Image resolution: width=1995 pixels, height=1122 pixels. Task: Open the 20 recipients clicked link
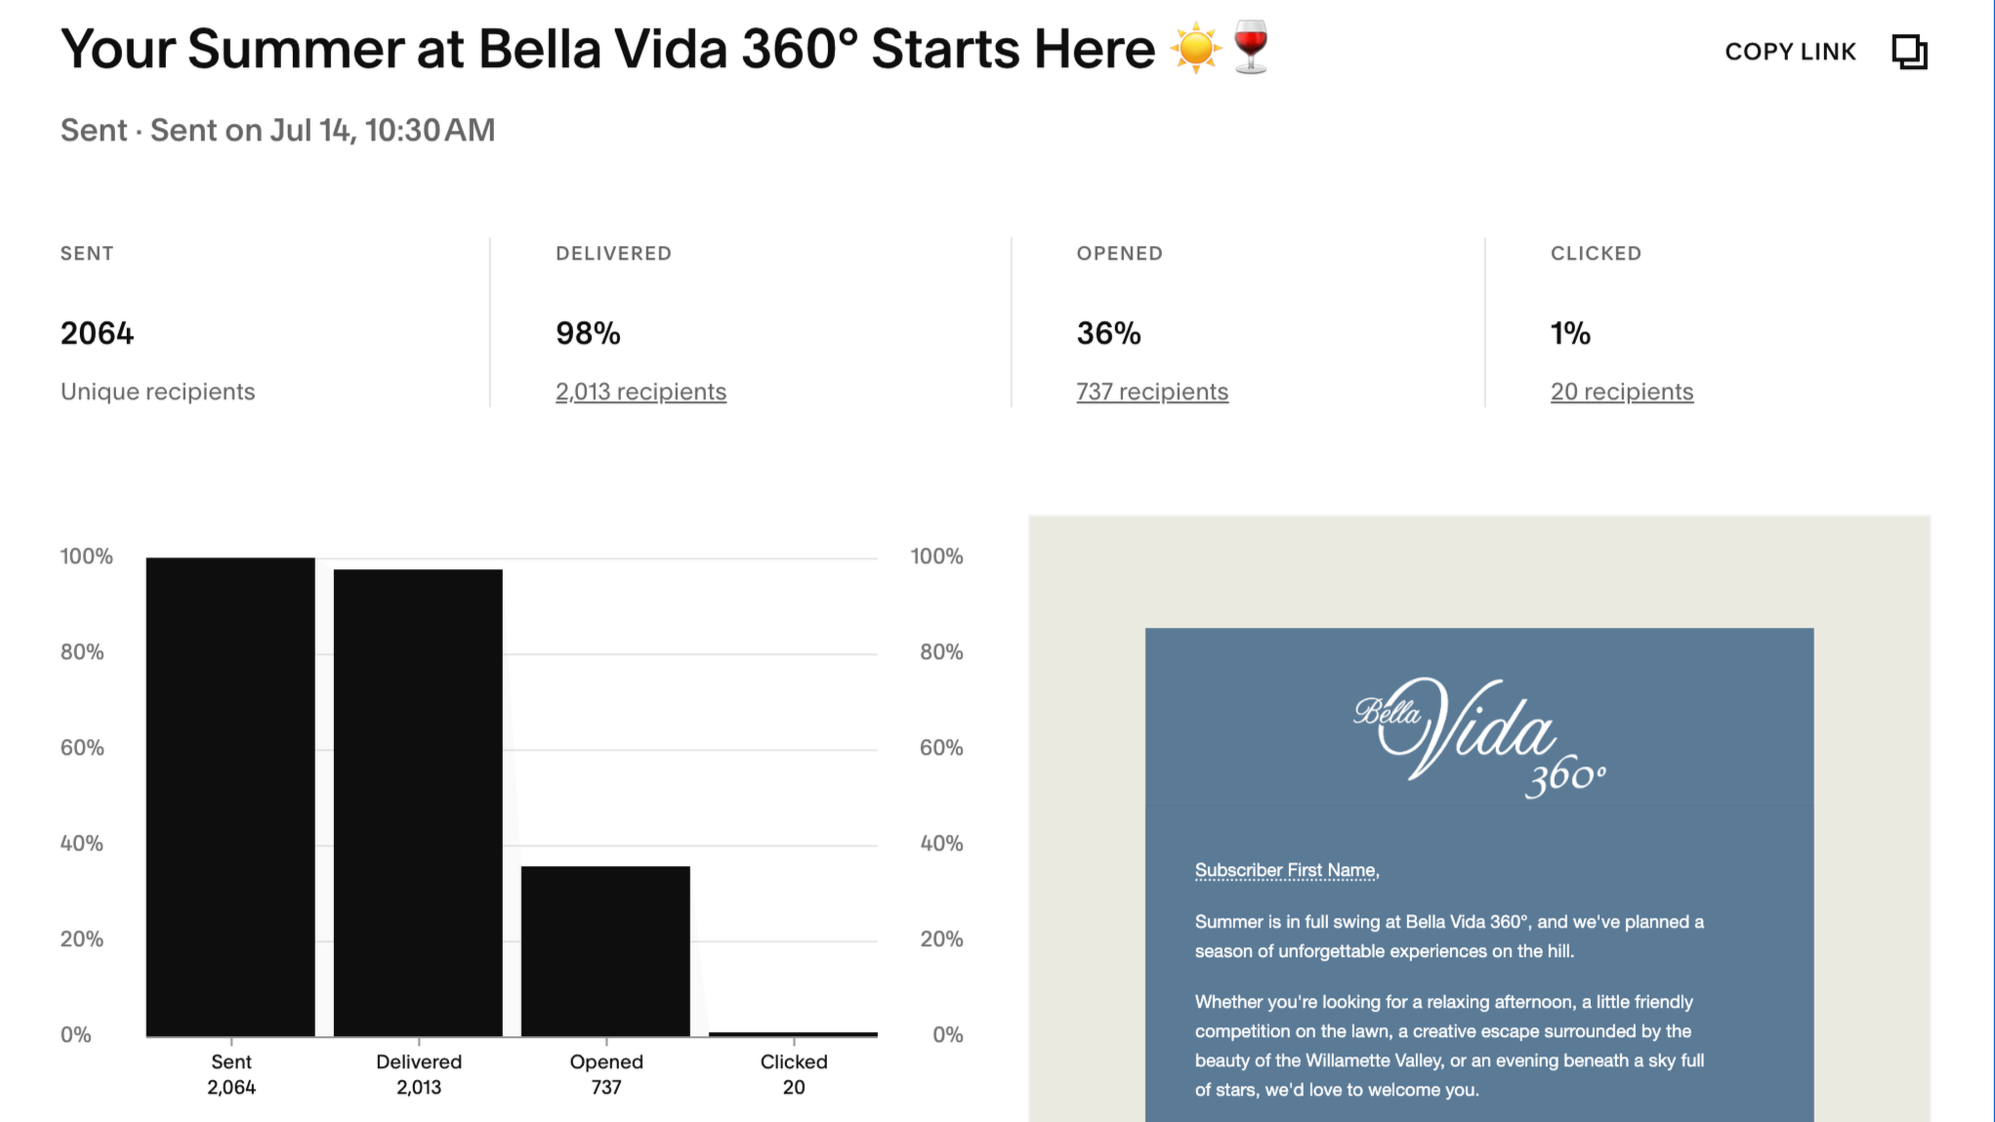pyautogui.click(x=1622, y=391)
